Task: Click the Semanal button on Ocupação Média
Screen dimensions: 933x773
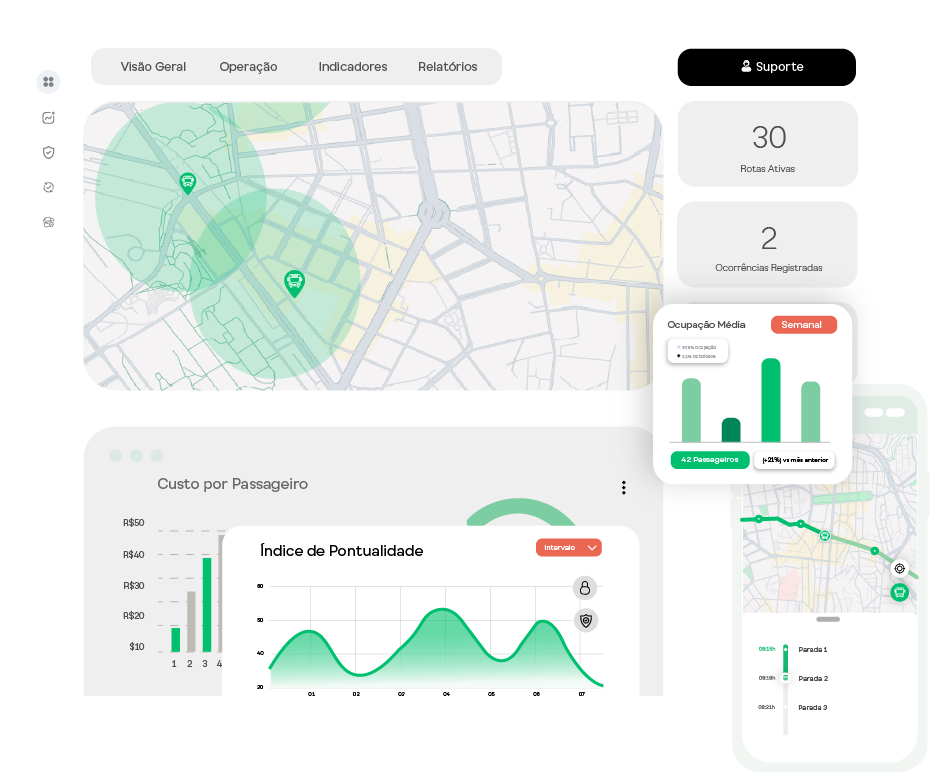Action: pyautogui.click(x=804, y=325)
